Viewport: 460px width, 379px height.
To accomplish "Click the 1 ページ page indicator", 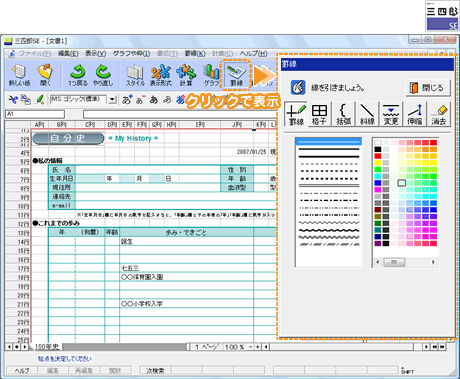I will pyautogui.click(x=206, y=347).
